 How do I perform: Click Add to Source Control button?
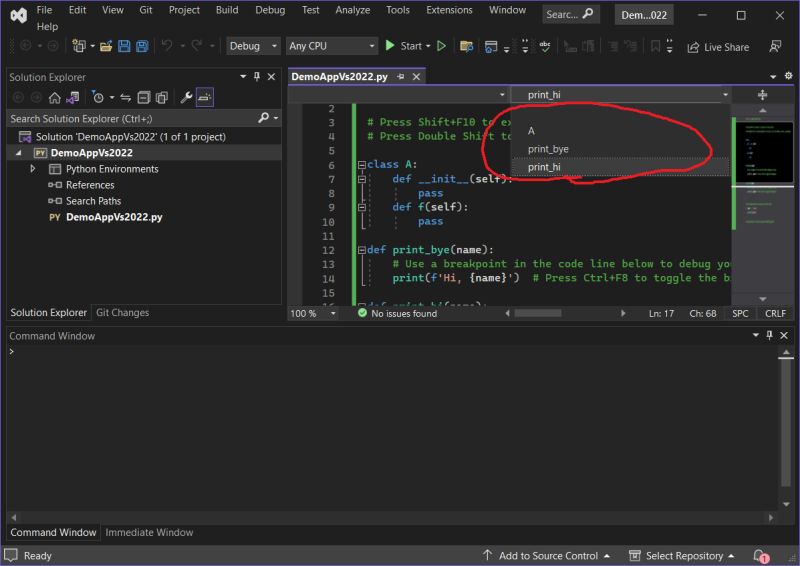(547, 556)
